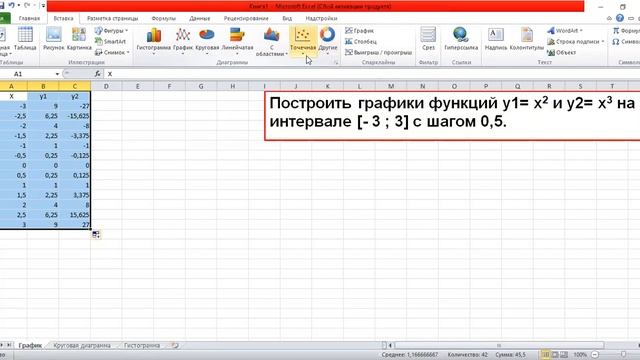Insert a Линейчатая bar chart

coord(237,41)
